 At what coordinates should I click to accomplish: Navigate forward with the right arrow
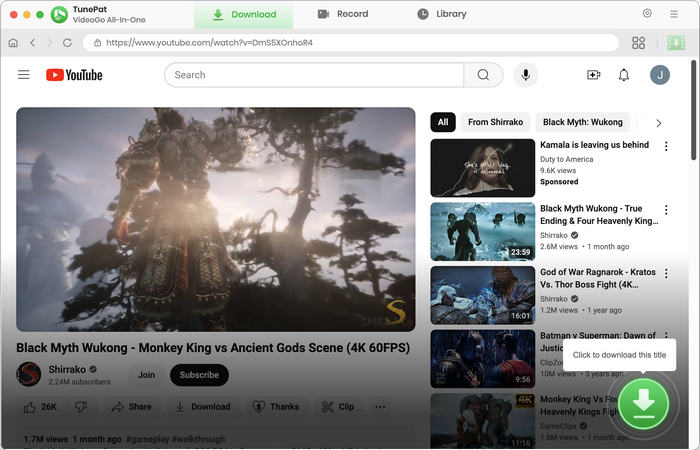50,42
